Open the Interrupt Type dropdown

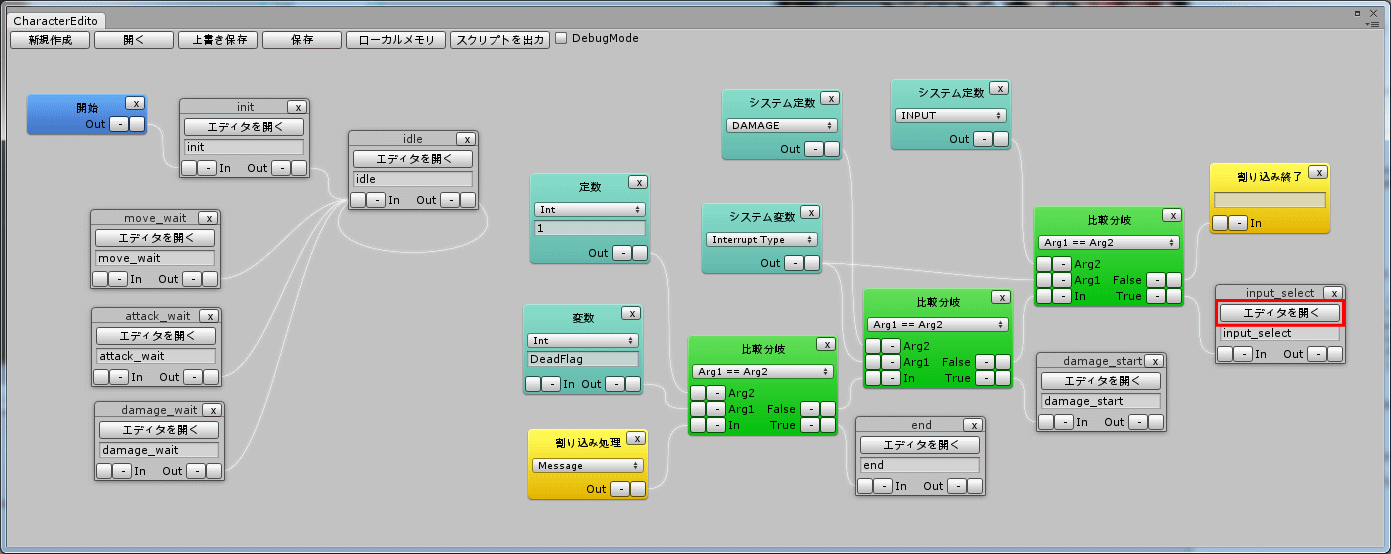point(762,240)
